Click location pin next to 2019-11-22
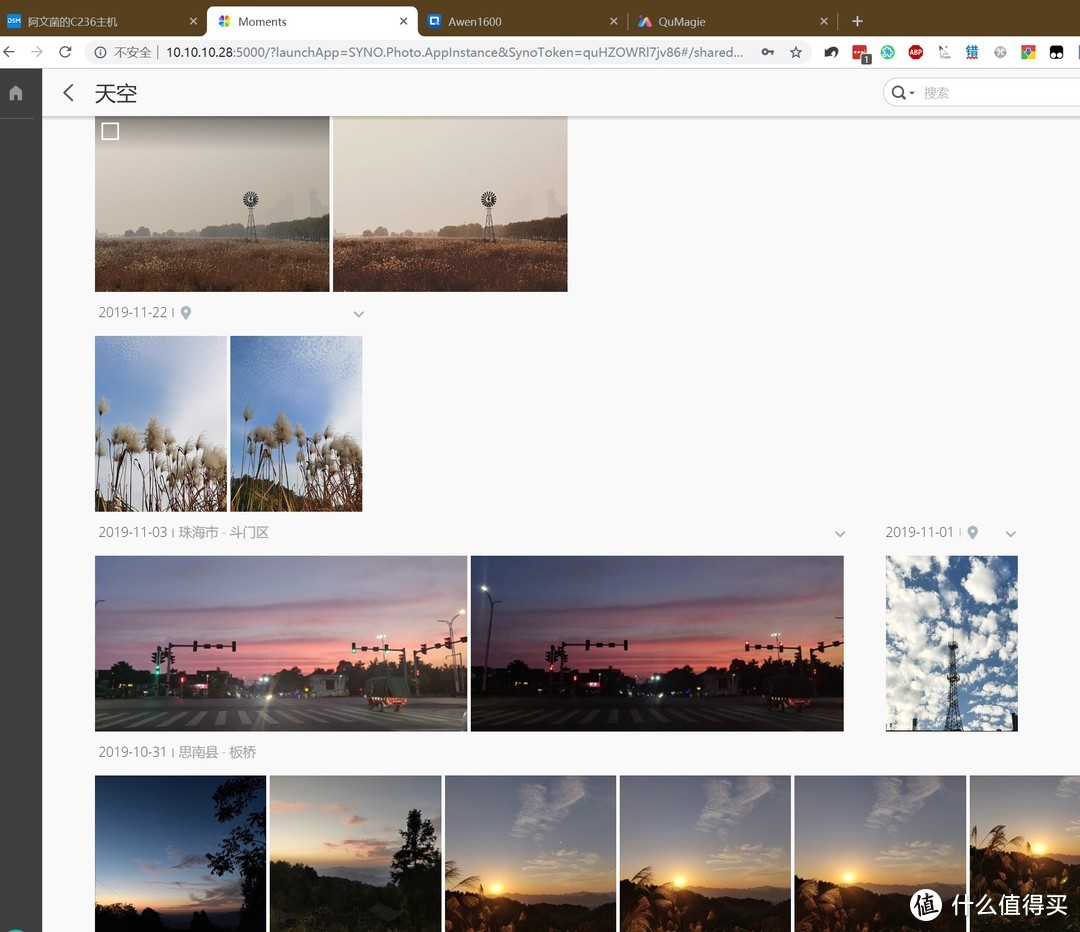 point(186,313)
